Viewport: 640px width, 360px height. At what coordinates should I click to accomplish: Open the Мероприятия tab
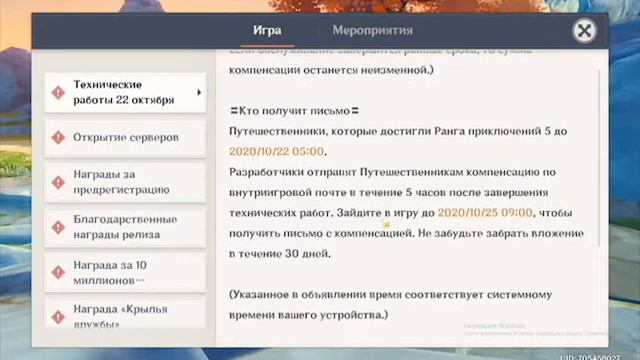pos(372,30)
